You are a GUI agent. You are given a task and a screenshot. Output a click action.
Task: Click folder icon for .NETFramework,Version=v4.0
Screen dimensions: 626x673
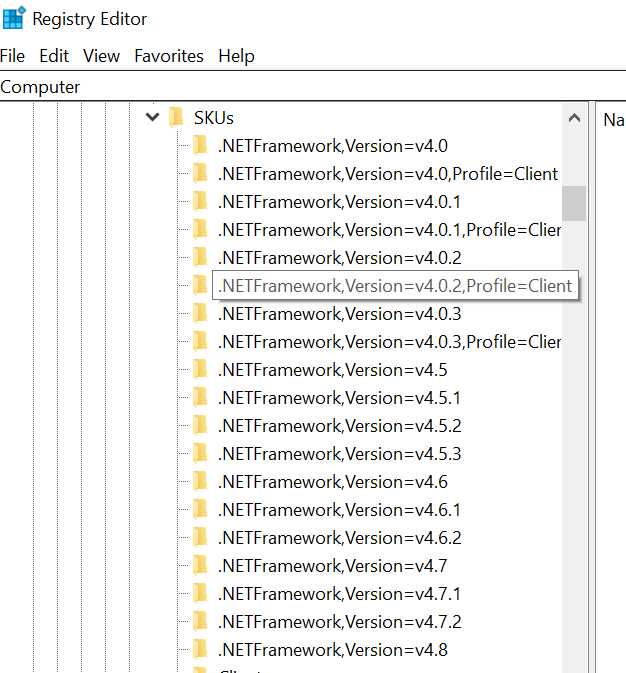click(201, 146)
